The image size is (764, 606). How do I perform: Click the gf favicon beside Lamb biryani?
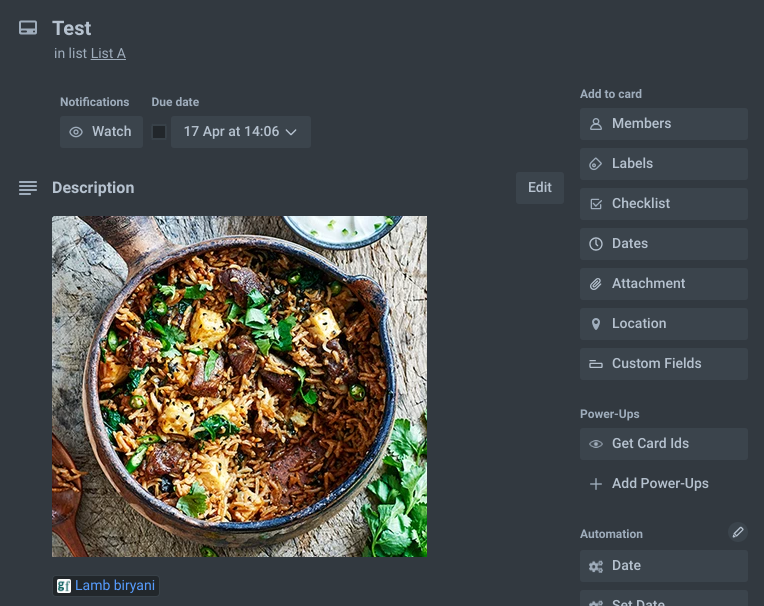64,586
